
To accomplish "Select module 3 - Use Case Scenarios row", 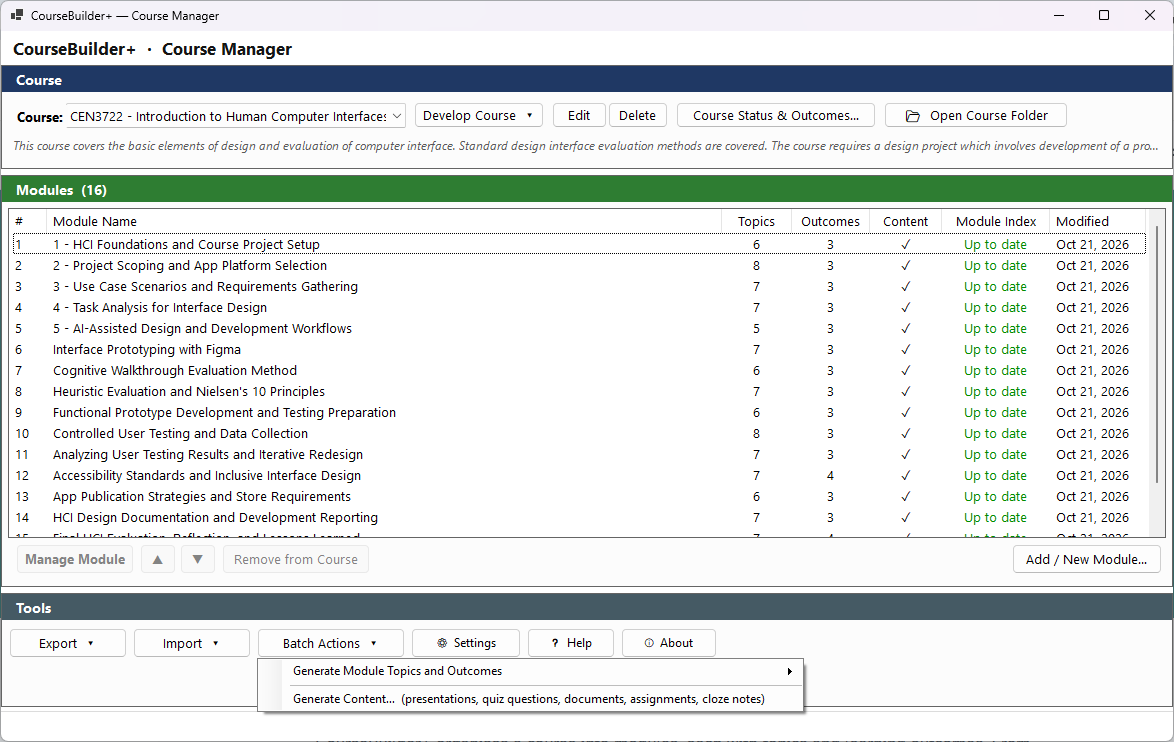I will [579, 286].
